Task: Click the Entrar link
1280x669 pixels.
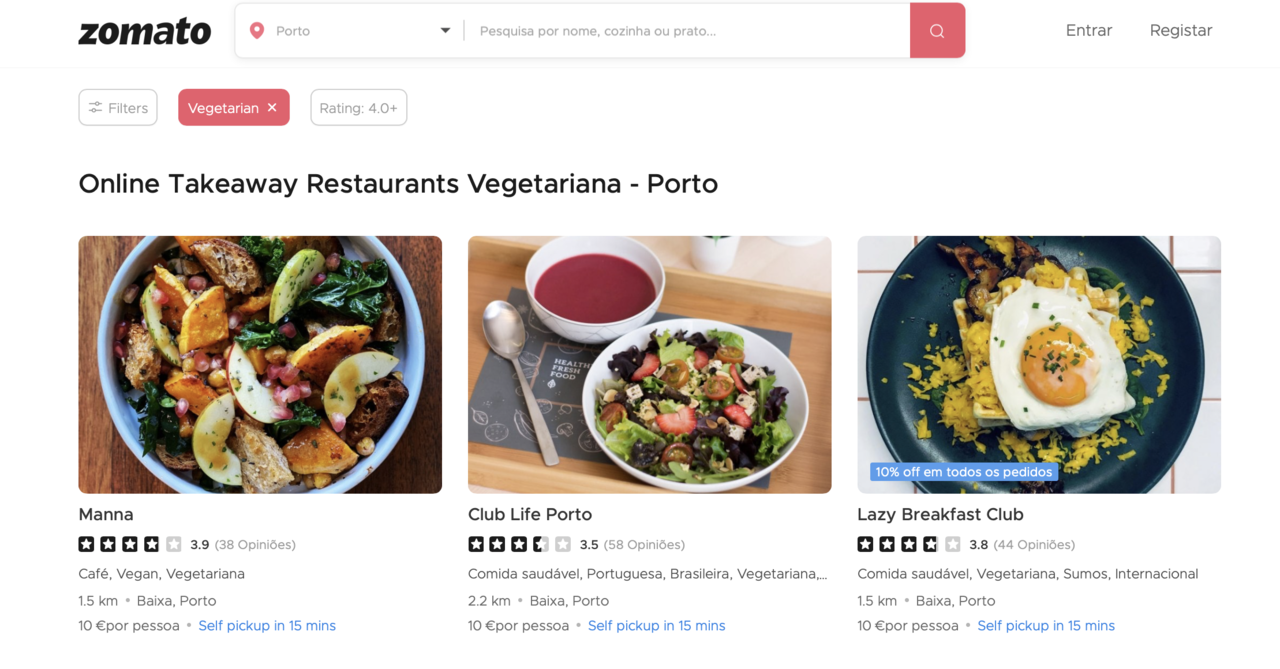Action: 1089,30
